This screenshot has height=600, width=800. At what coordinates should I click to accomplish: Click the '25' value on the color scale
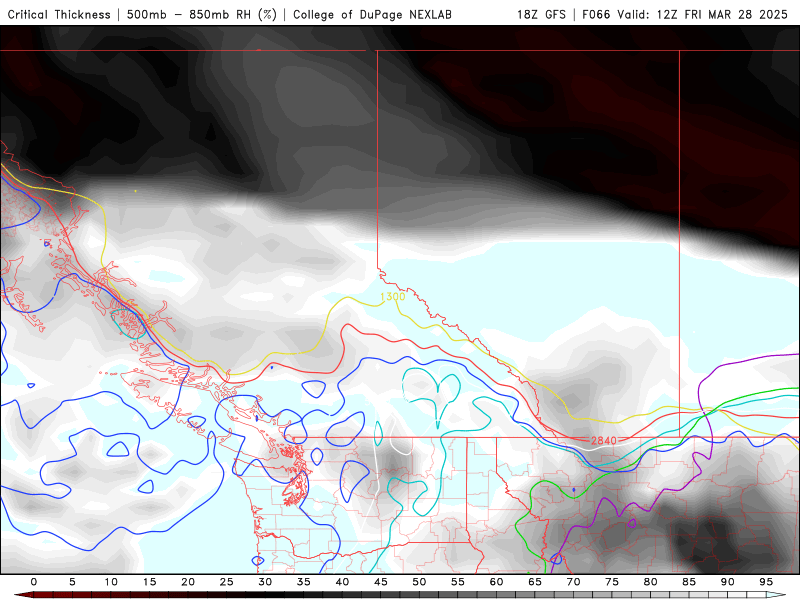(x=227, y=582)
